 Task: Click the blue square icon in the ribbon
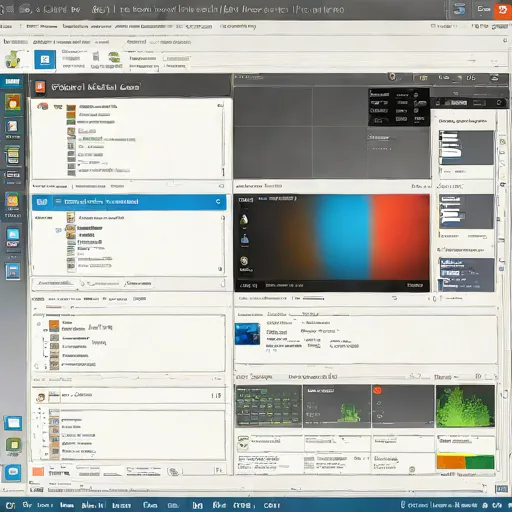click(x=45, y=60)
